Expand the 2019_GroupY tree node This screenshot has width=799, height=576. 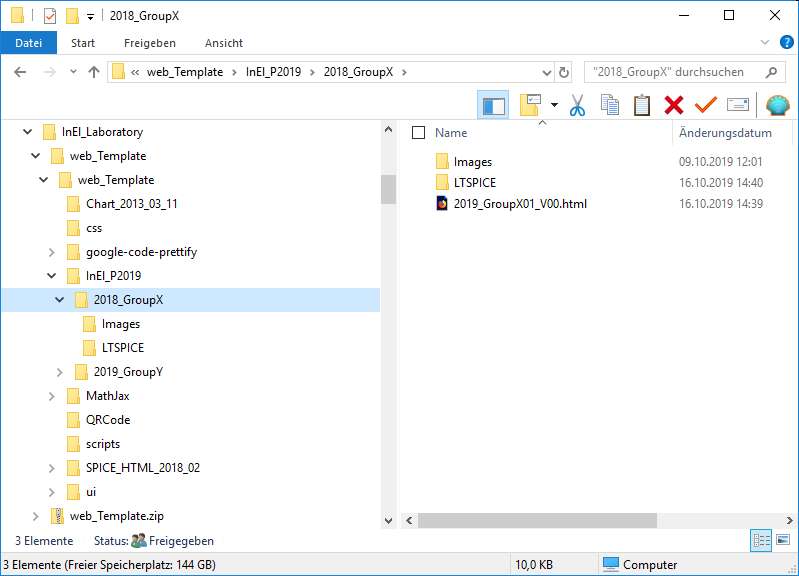coord(59,372)
